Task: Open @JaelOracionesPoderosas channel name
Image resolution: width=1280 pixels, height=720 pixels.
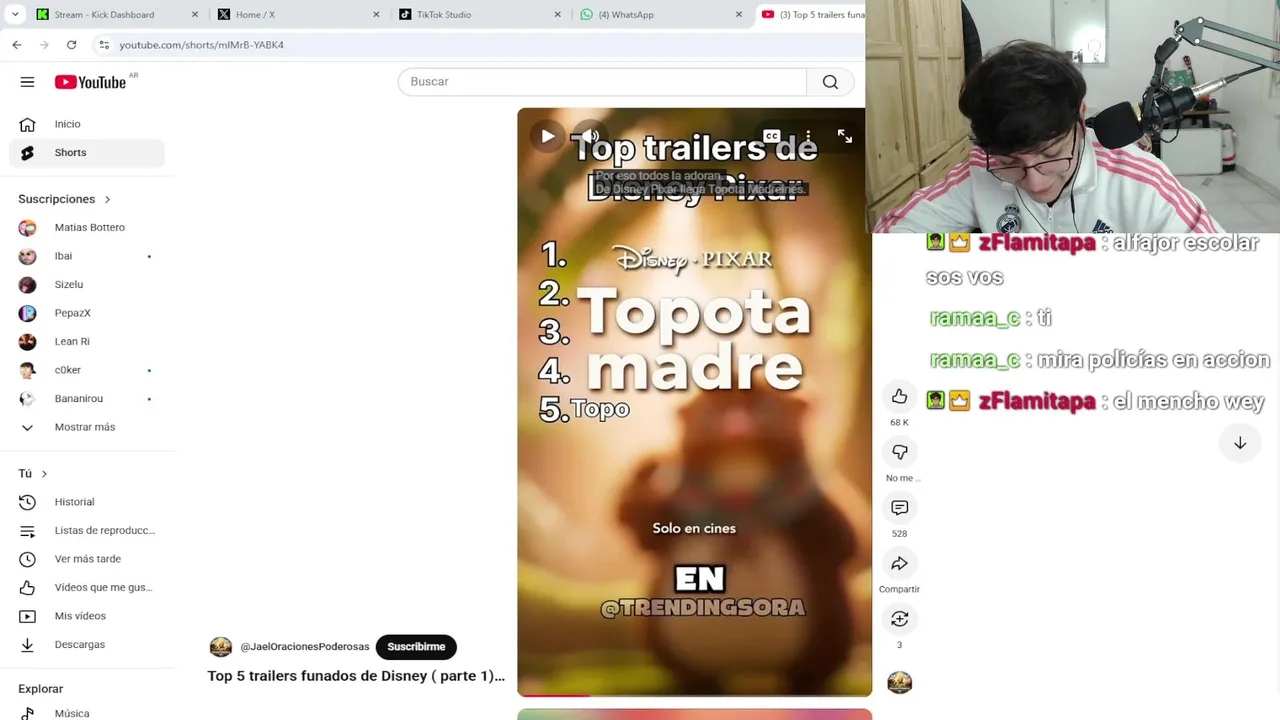Action: [305, 647]
